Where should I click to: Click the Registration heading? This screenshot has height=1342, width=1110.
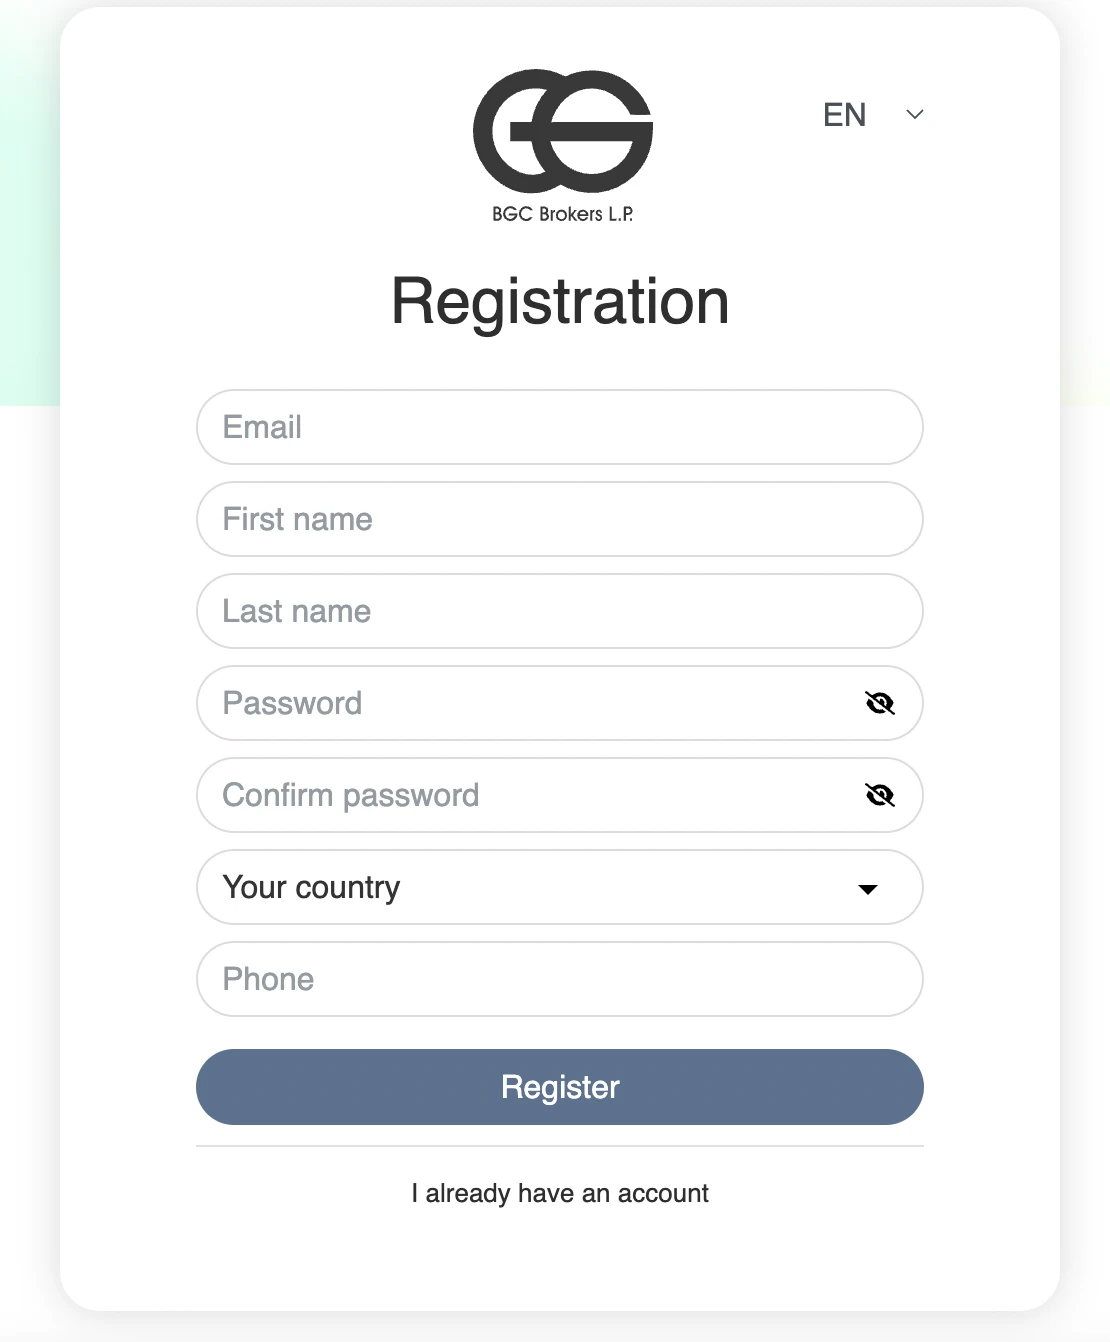(x=560, y=301)
